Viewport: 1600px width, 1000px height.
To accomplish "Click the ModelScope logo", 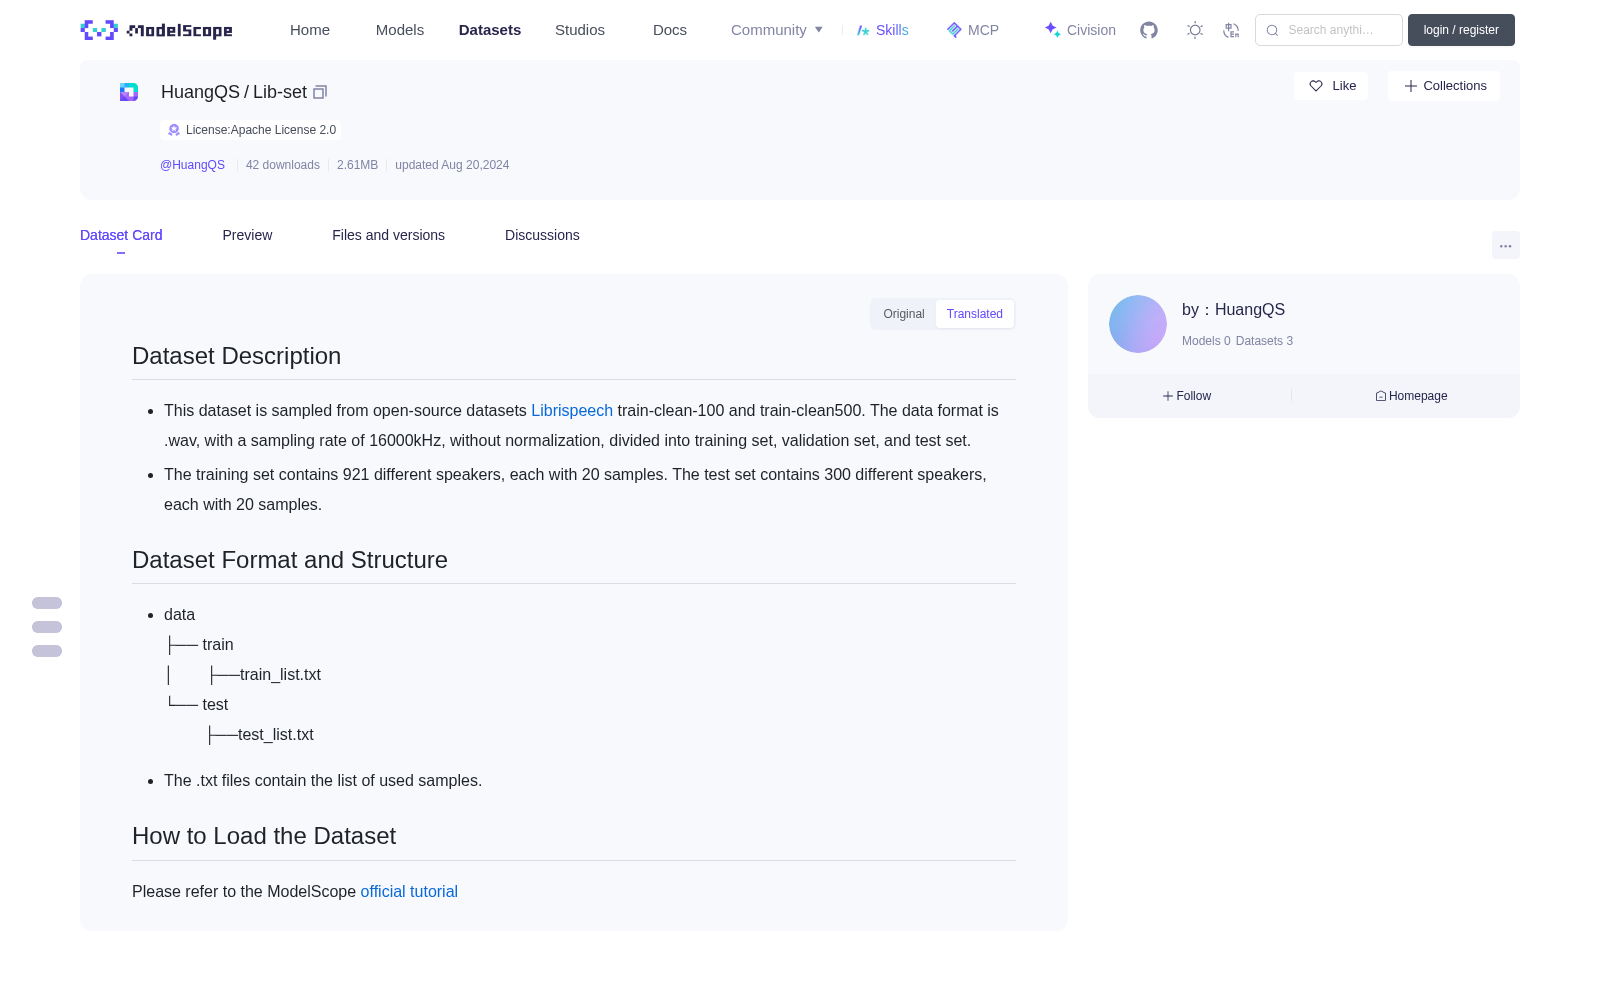I will [157, 30].
